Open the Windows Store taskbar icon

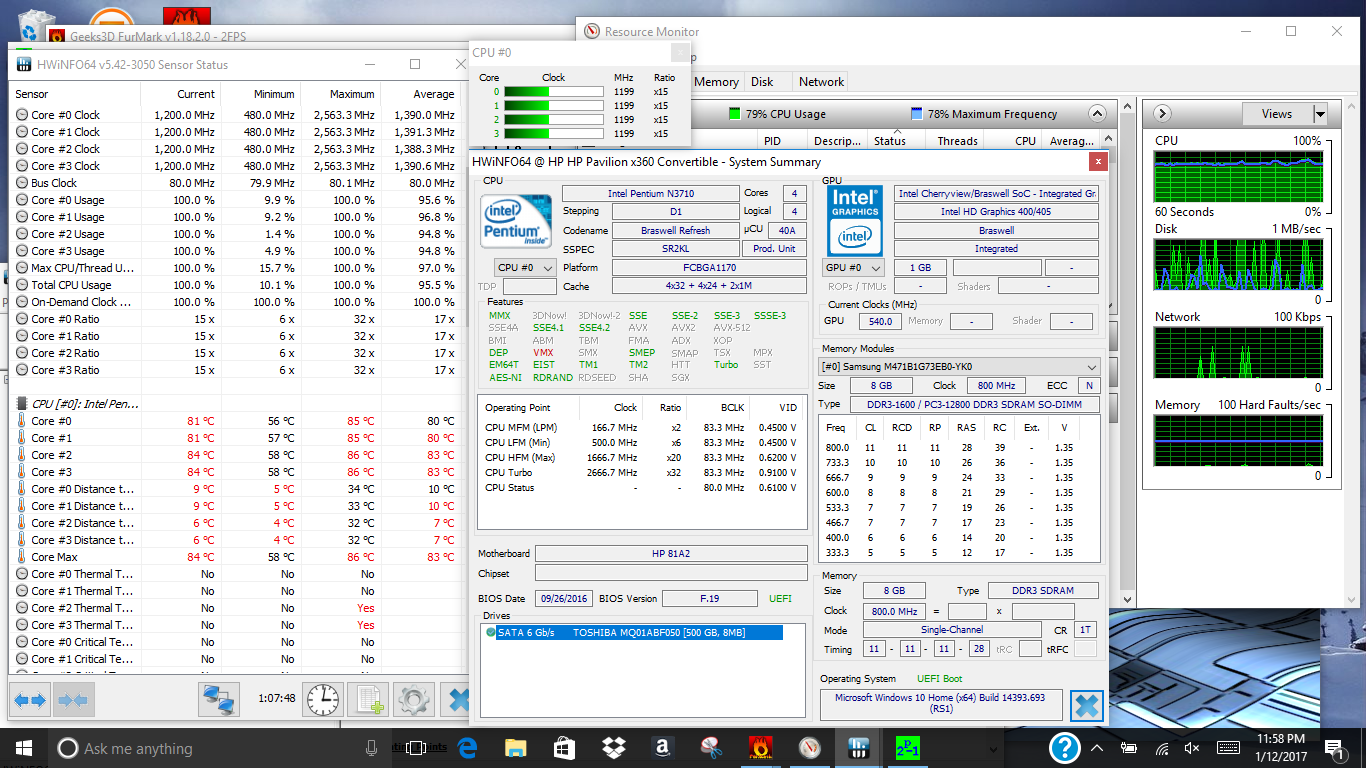pos(564,747)
